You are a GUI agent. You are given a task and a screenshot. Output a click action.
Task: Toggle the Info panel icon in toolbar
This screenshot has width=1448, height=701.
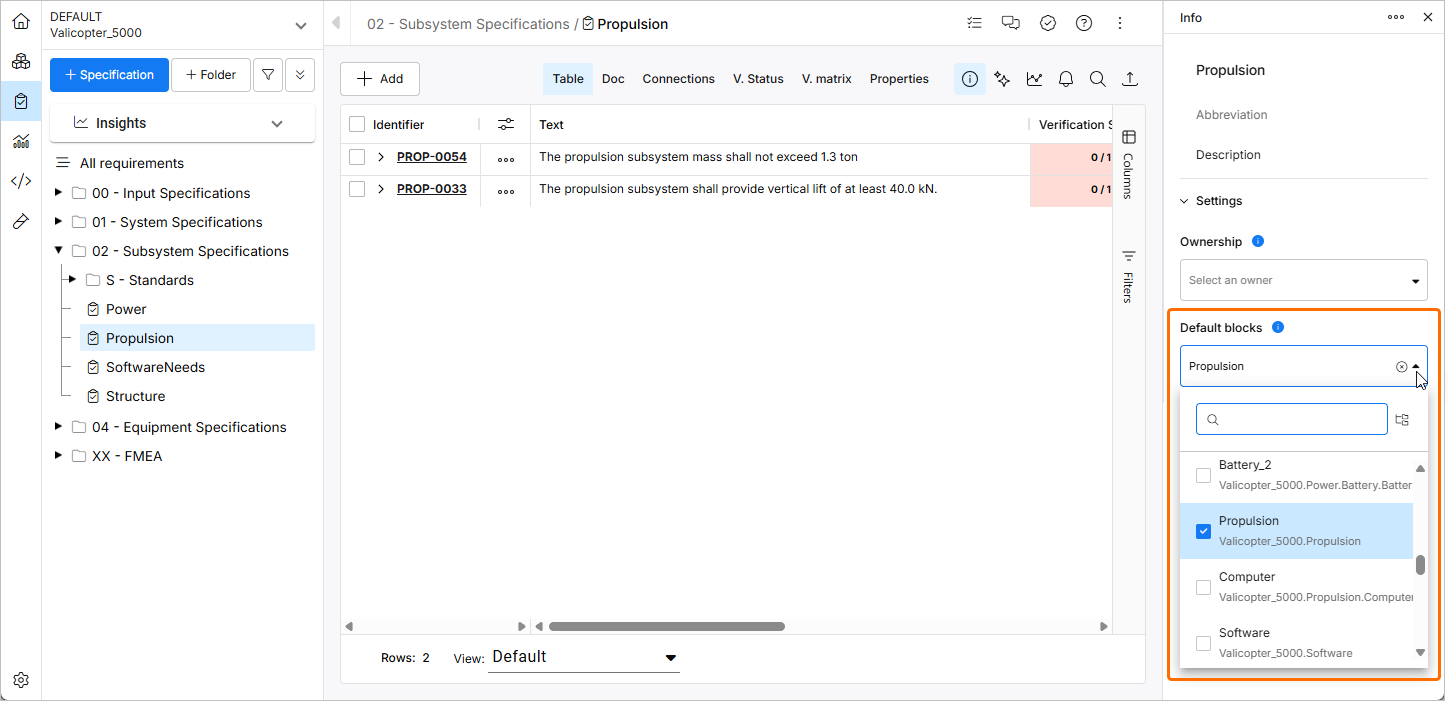pos(970,79)
